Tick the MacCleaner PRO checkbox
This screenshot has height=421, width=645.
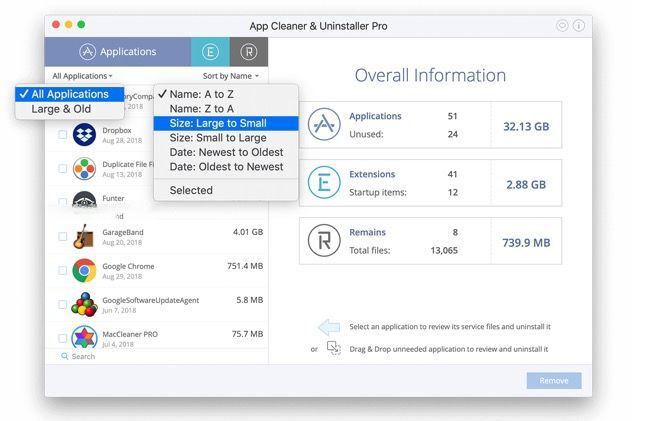(x=63, y=338)
